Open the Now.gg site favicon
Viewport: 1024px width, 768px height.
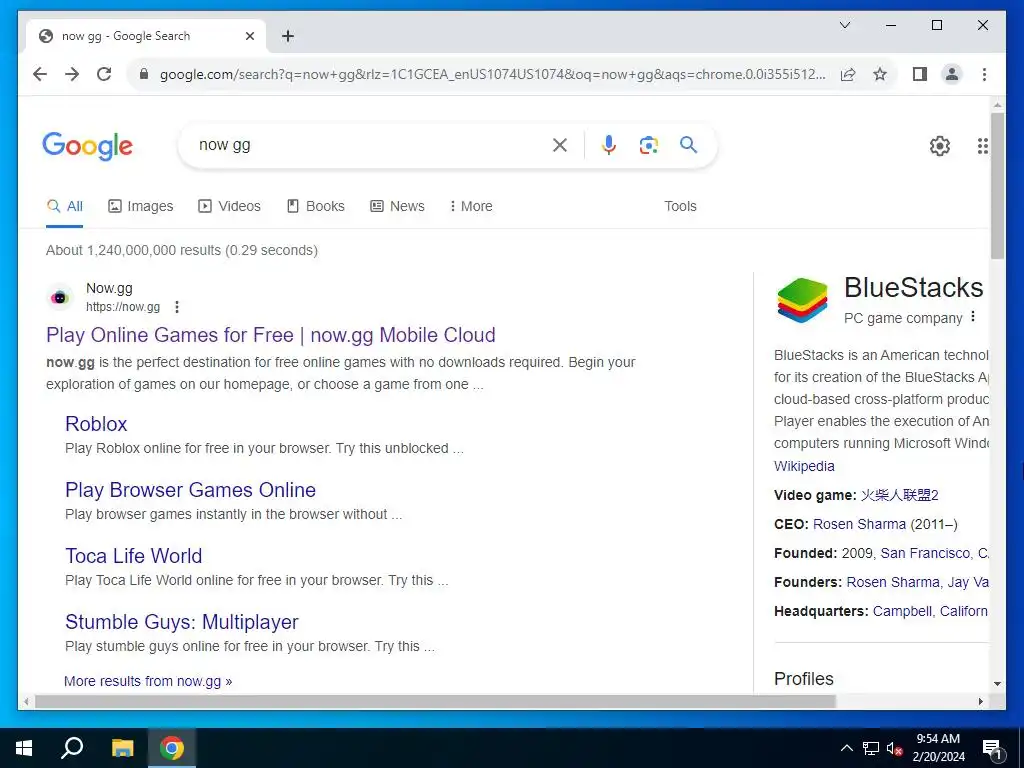pyautogui.click(x=60, y=298)
